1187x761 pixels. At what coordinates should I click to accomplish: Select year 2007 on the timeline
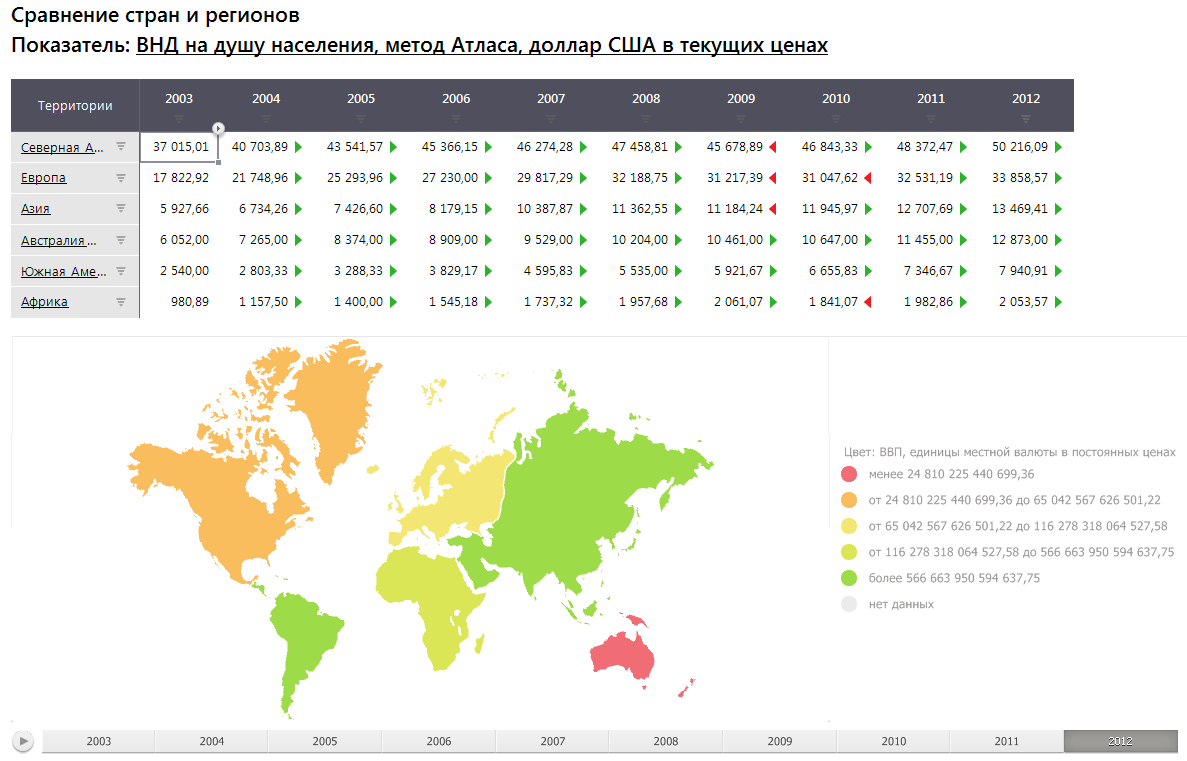pyautogui.click(x=553, y=741)
